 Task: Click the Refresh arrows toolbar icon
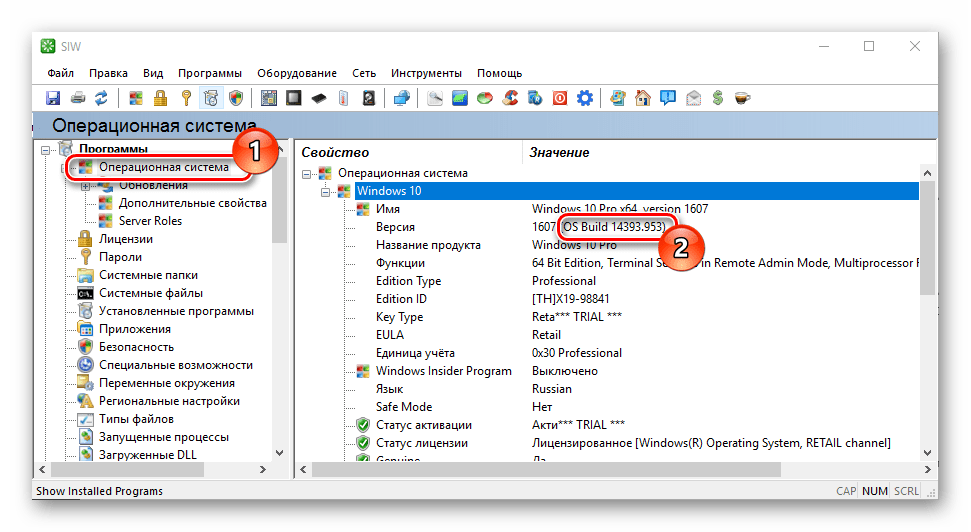point(101,98)
